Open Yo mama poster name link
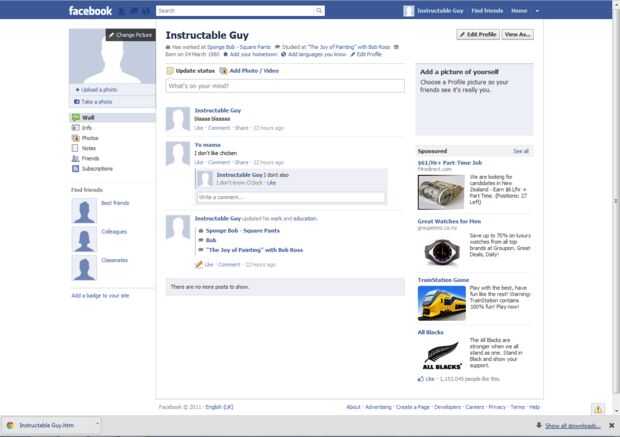This screenshot has width=620, height=437. pos(208,145)
